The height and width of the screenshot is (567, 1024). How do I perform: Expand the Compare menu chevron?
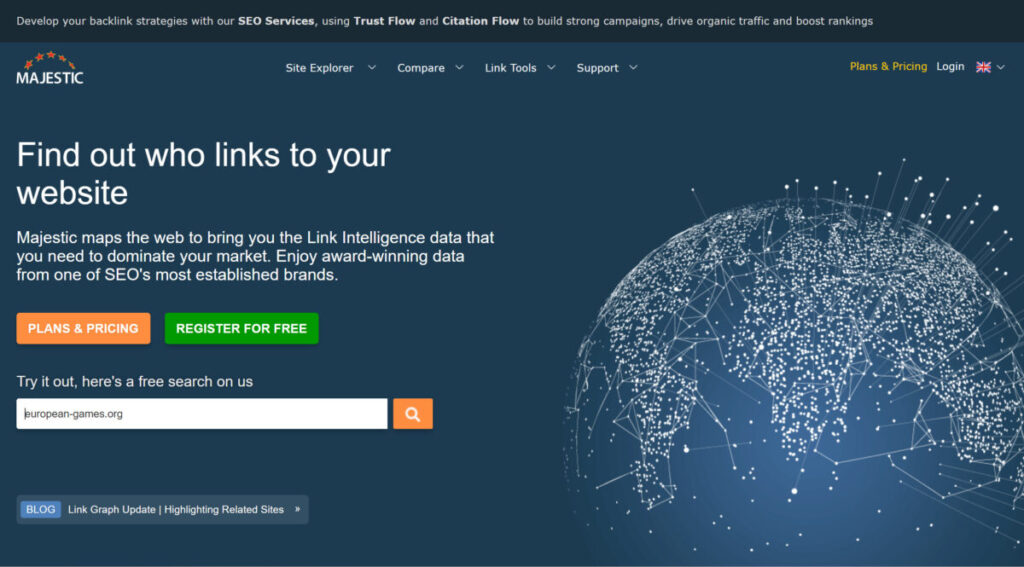(x=459, y=67)
